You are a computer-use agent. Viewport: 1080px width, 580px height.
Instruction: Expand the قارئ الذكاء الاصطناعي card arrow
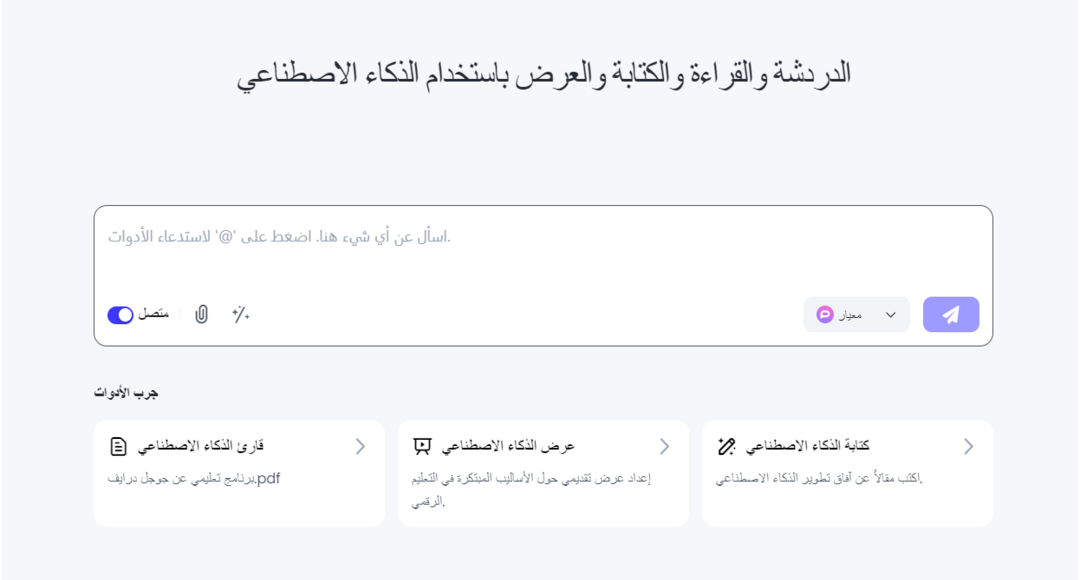(360, 446)
